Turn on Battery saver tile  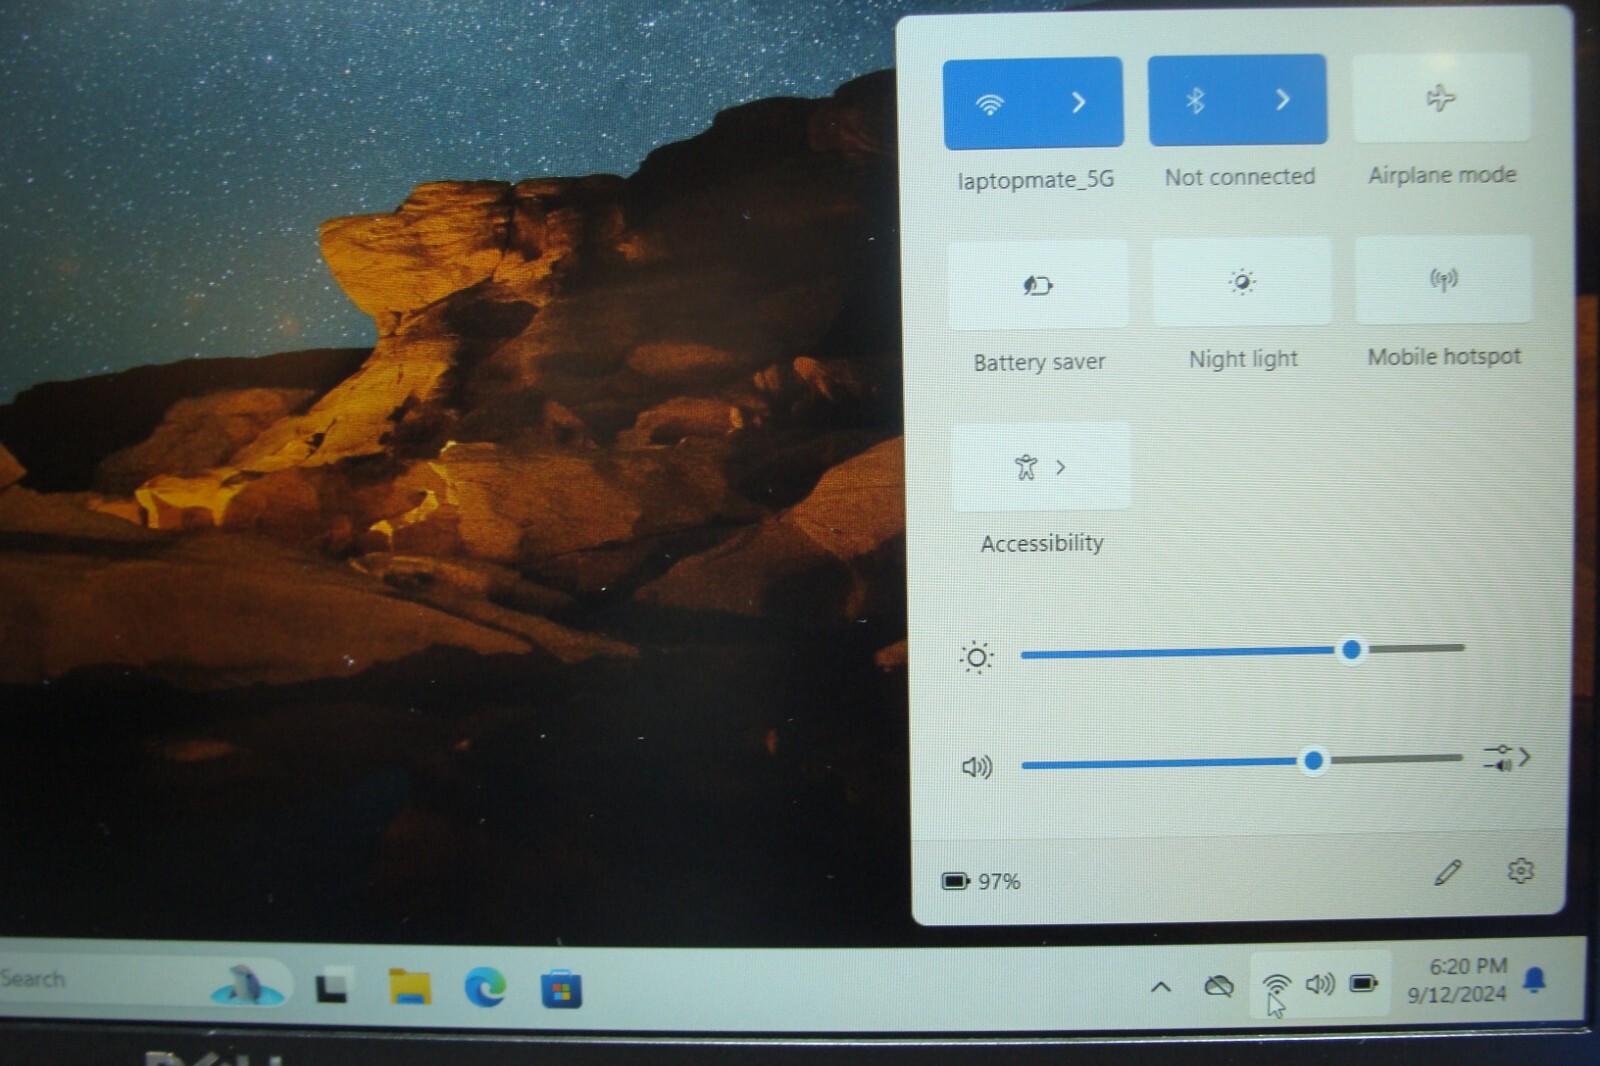[x=1038, y=285]
